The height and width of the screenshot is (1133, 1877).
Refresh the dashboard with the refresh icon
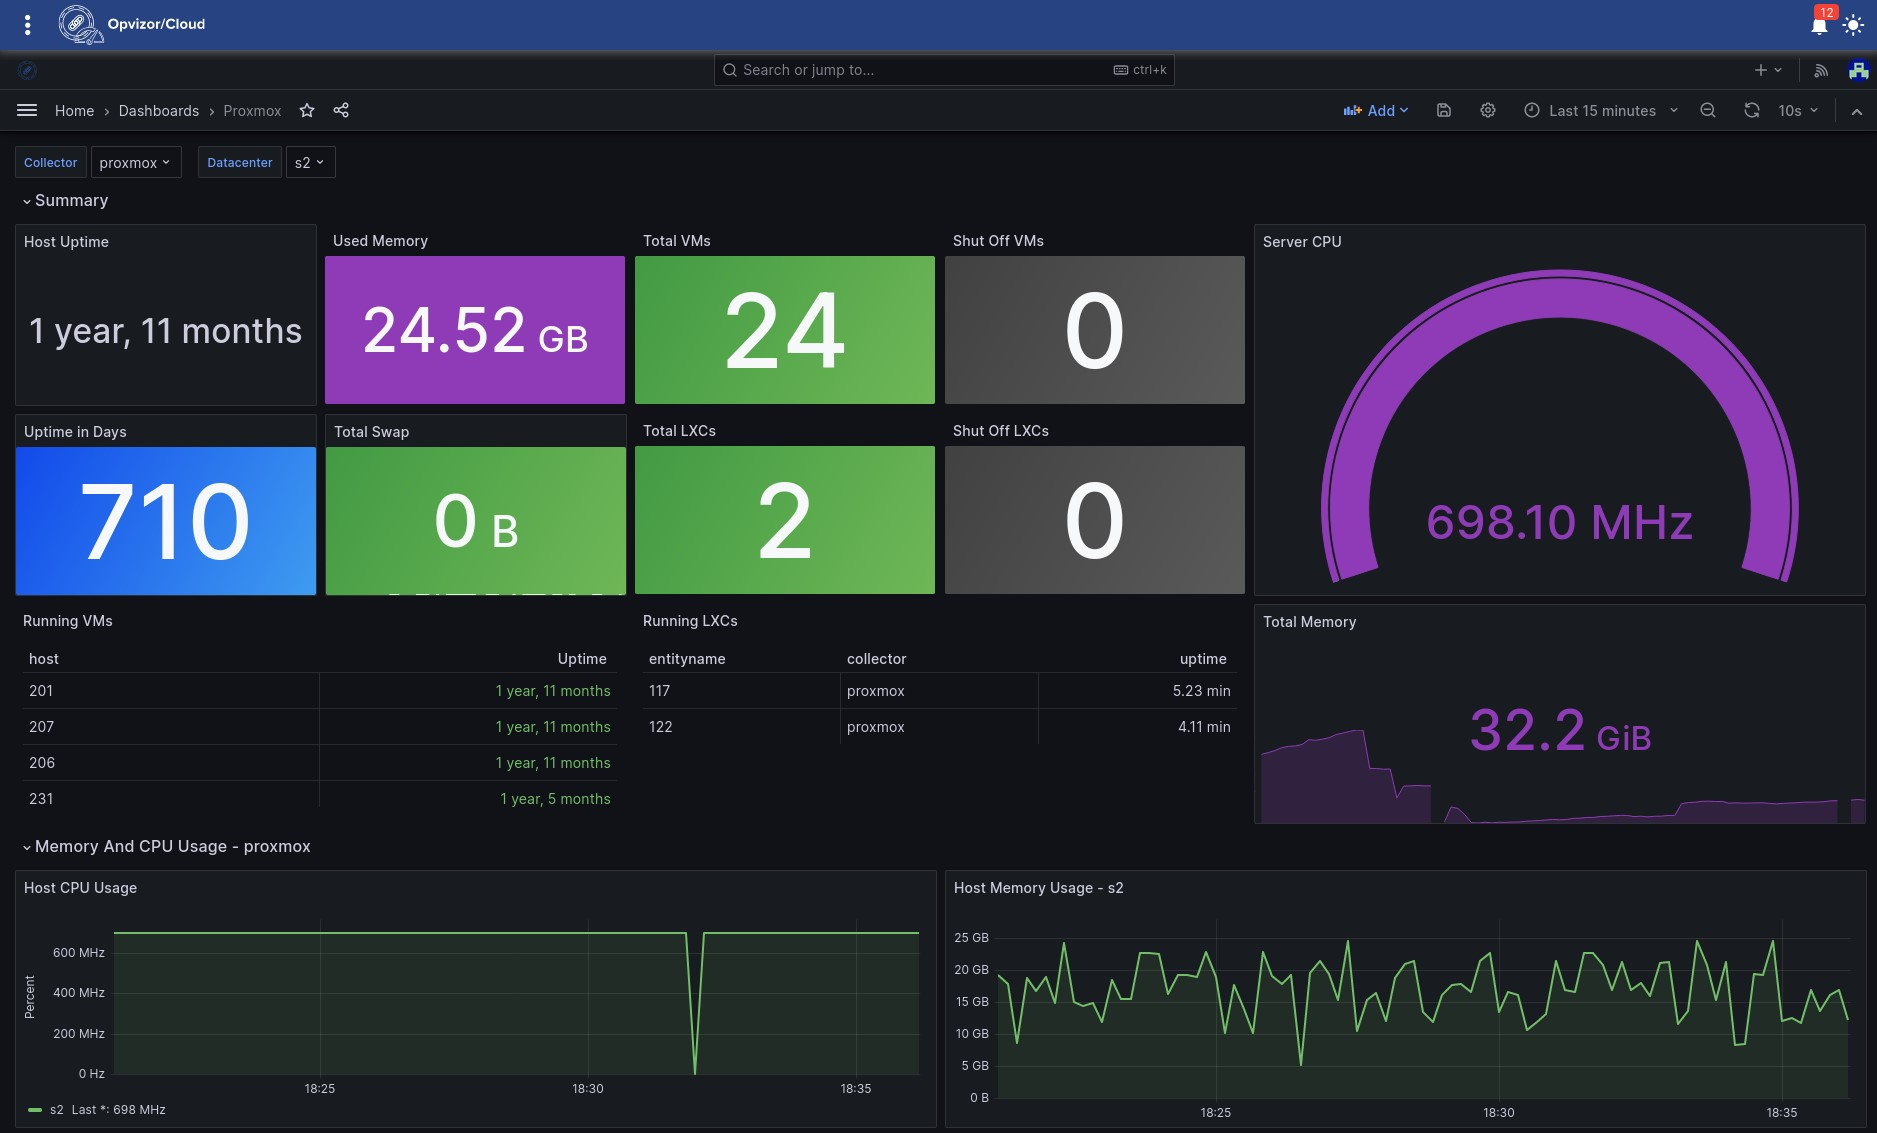click(1751, 110)
